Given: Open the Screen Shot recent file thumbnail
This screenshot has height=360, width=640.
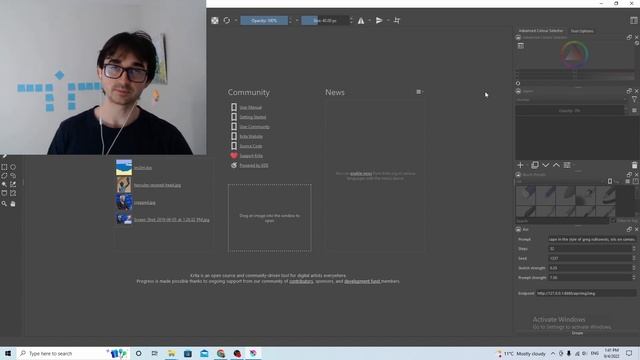Looking at the screenshot, I should point(124,219).
